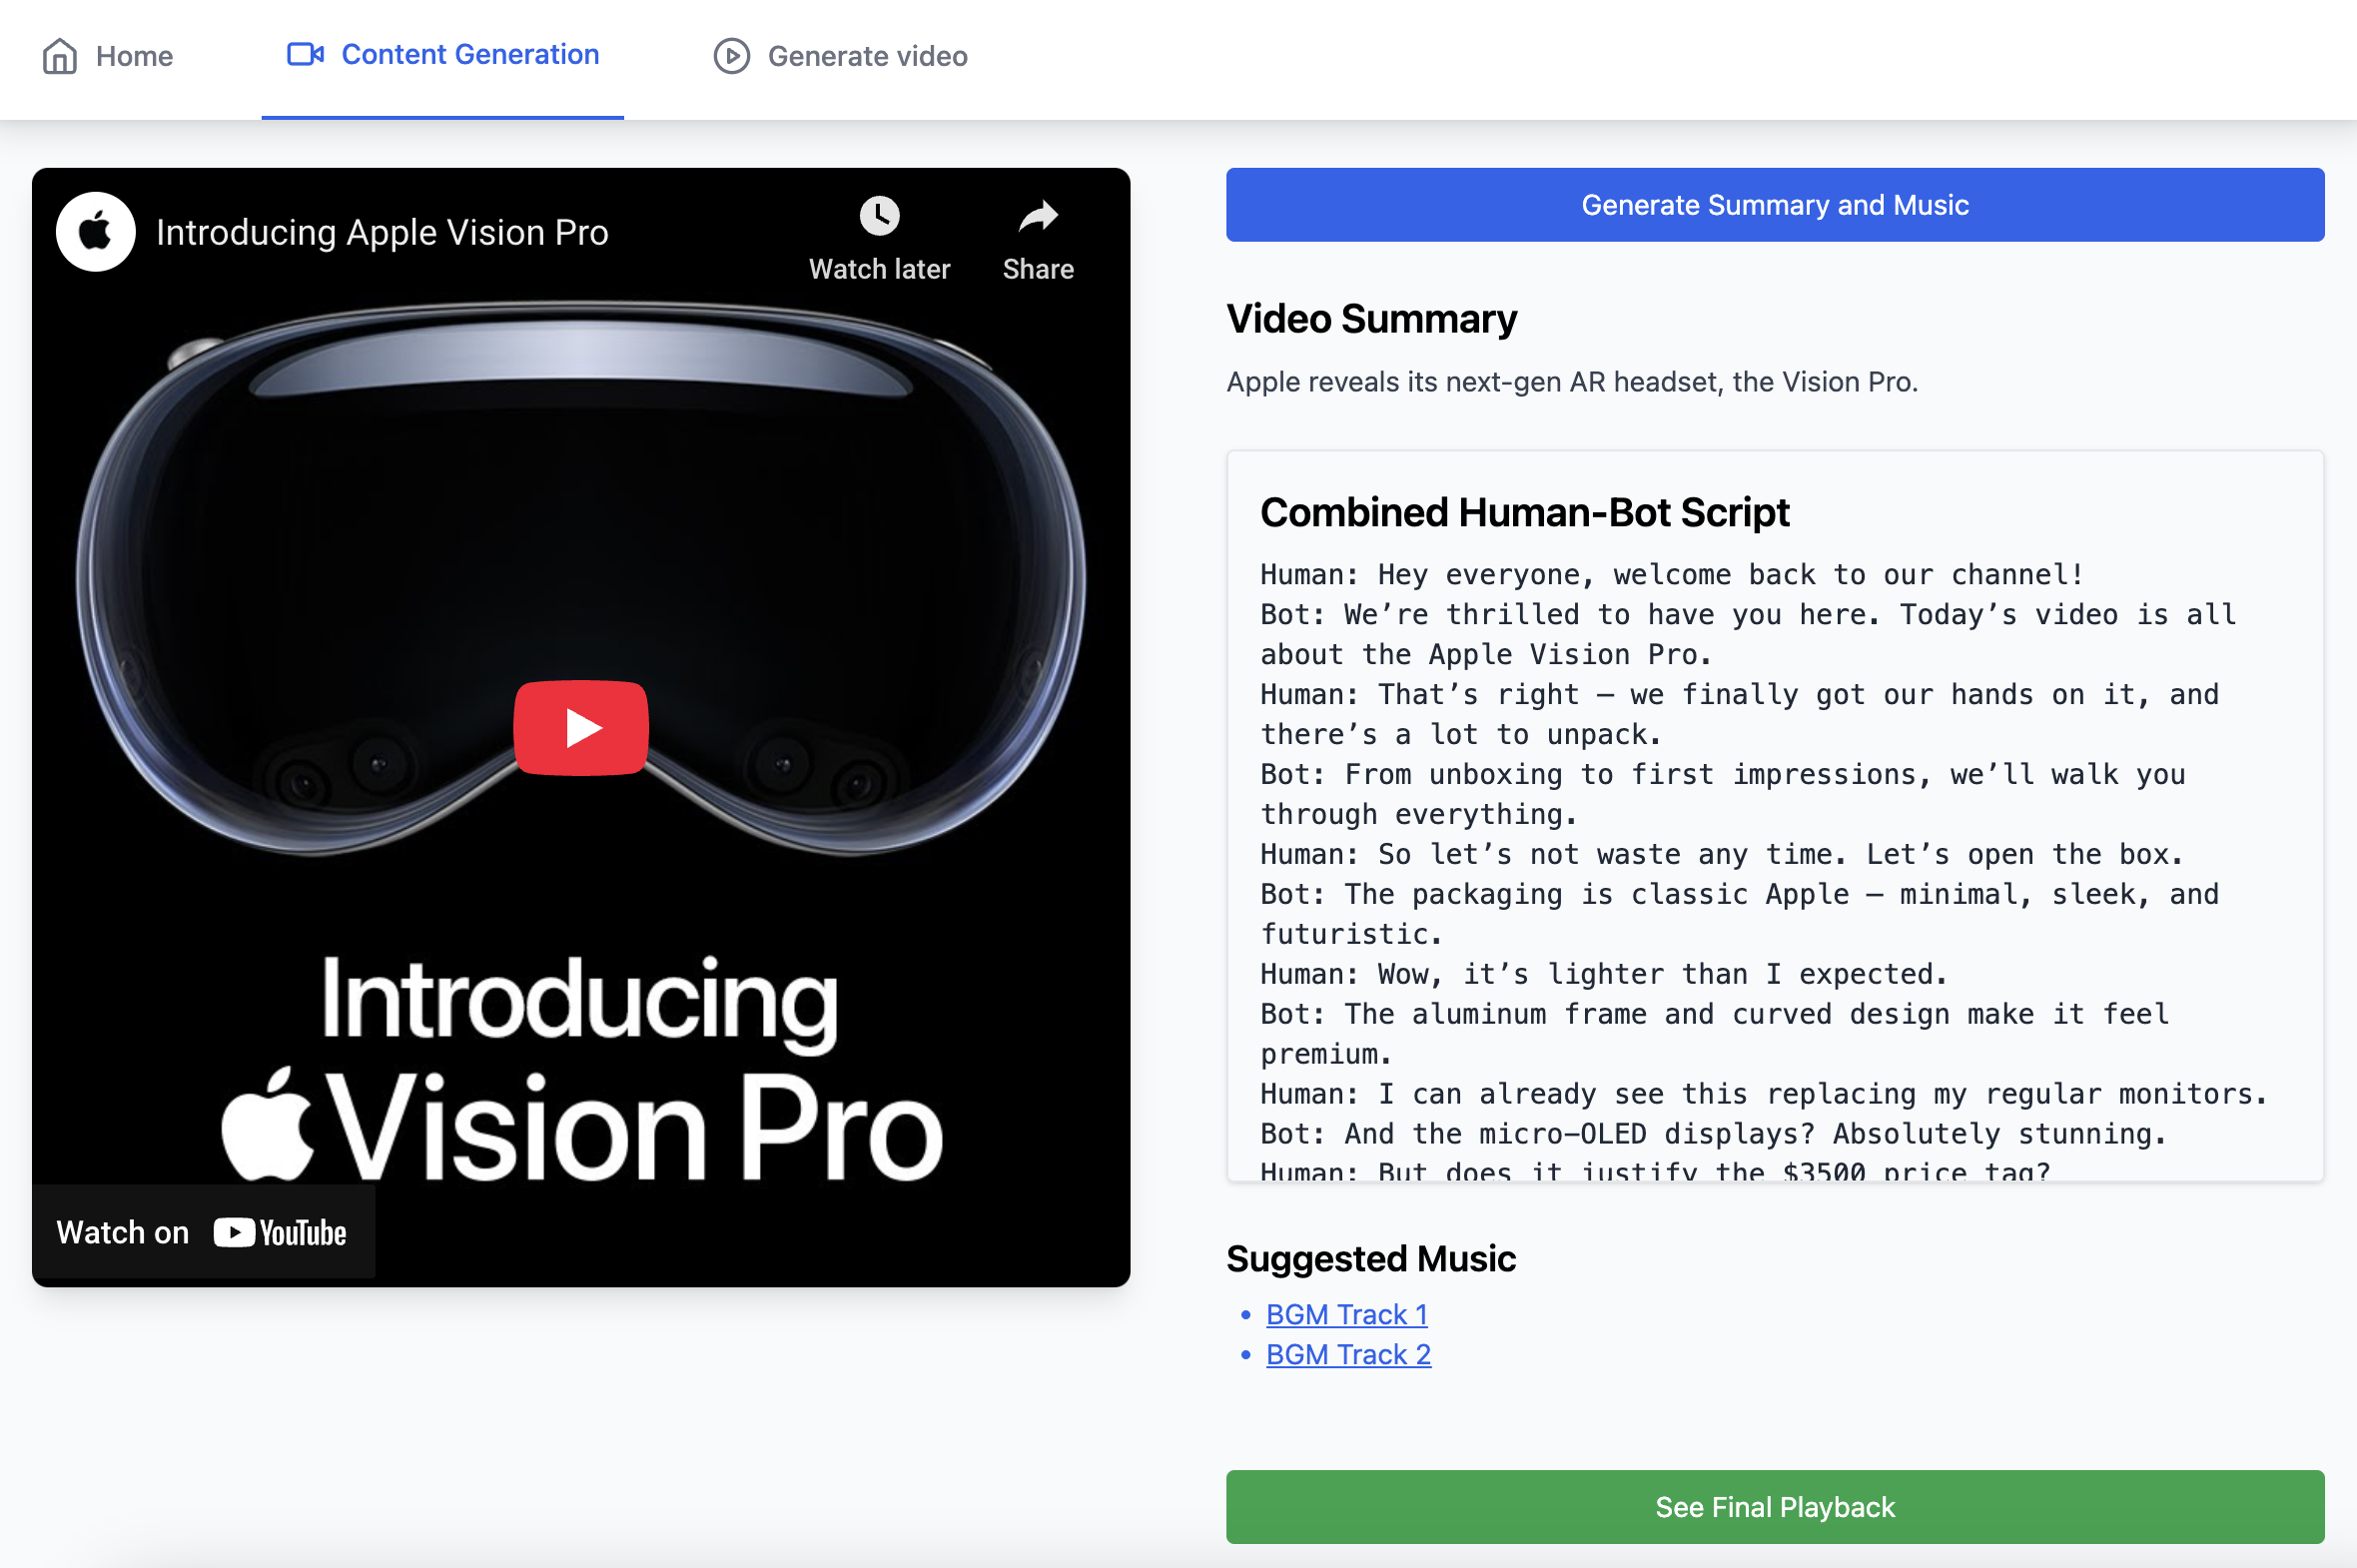Click the YouTube logo in Watch on

tap(280, 1232)
